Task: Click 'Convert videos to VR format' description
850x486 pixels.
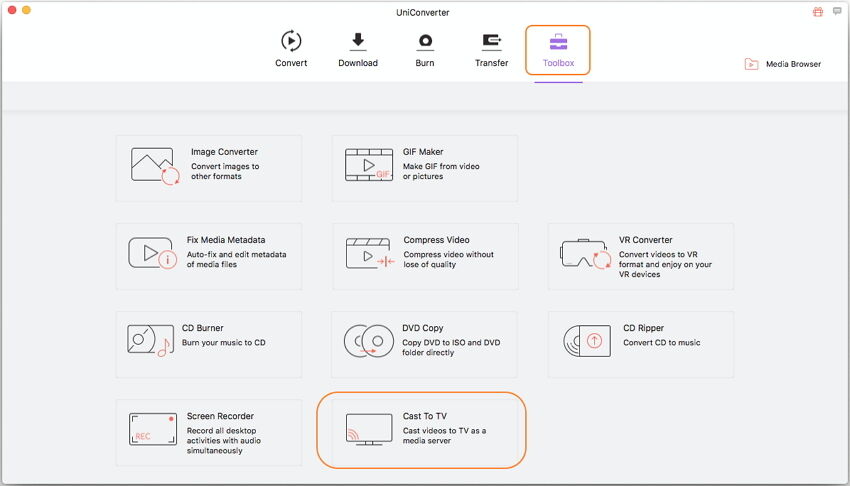Action: [665, 264]
